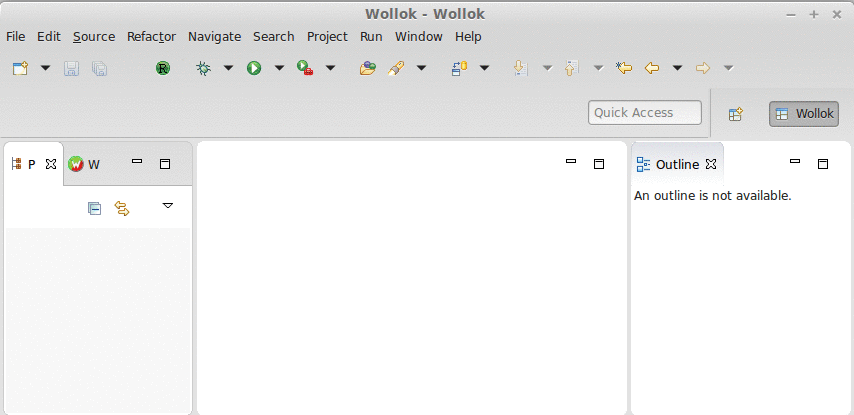Open the Navigate menu
Viewport: 854px width, 415px height.
(215, 36)
